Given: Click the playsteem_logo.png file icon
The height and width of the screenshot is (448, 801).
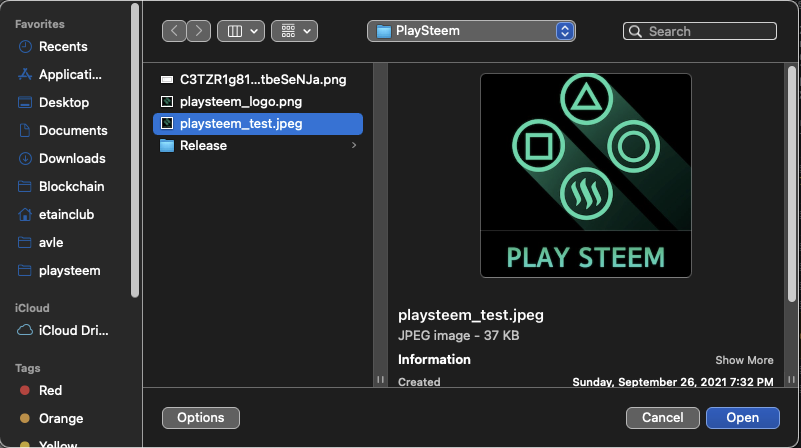Looking at the screenshot, I should 167,102.
